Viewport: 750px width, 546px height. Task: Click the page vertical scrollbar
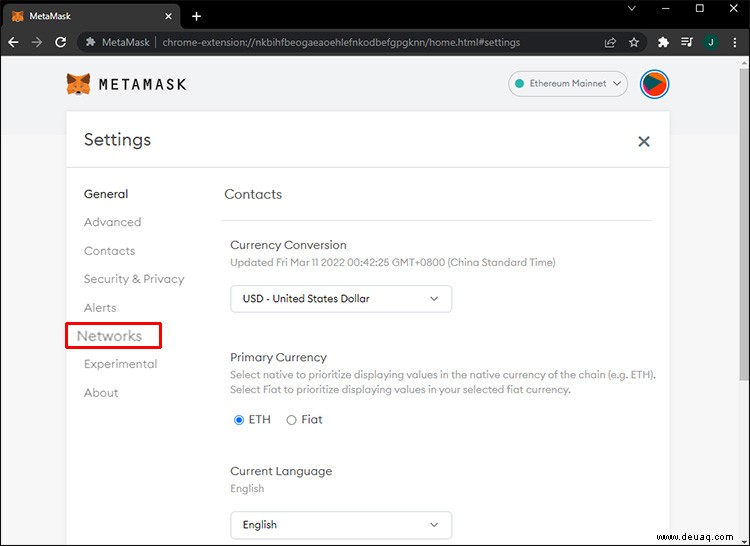pos(744,225)
